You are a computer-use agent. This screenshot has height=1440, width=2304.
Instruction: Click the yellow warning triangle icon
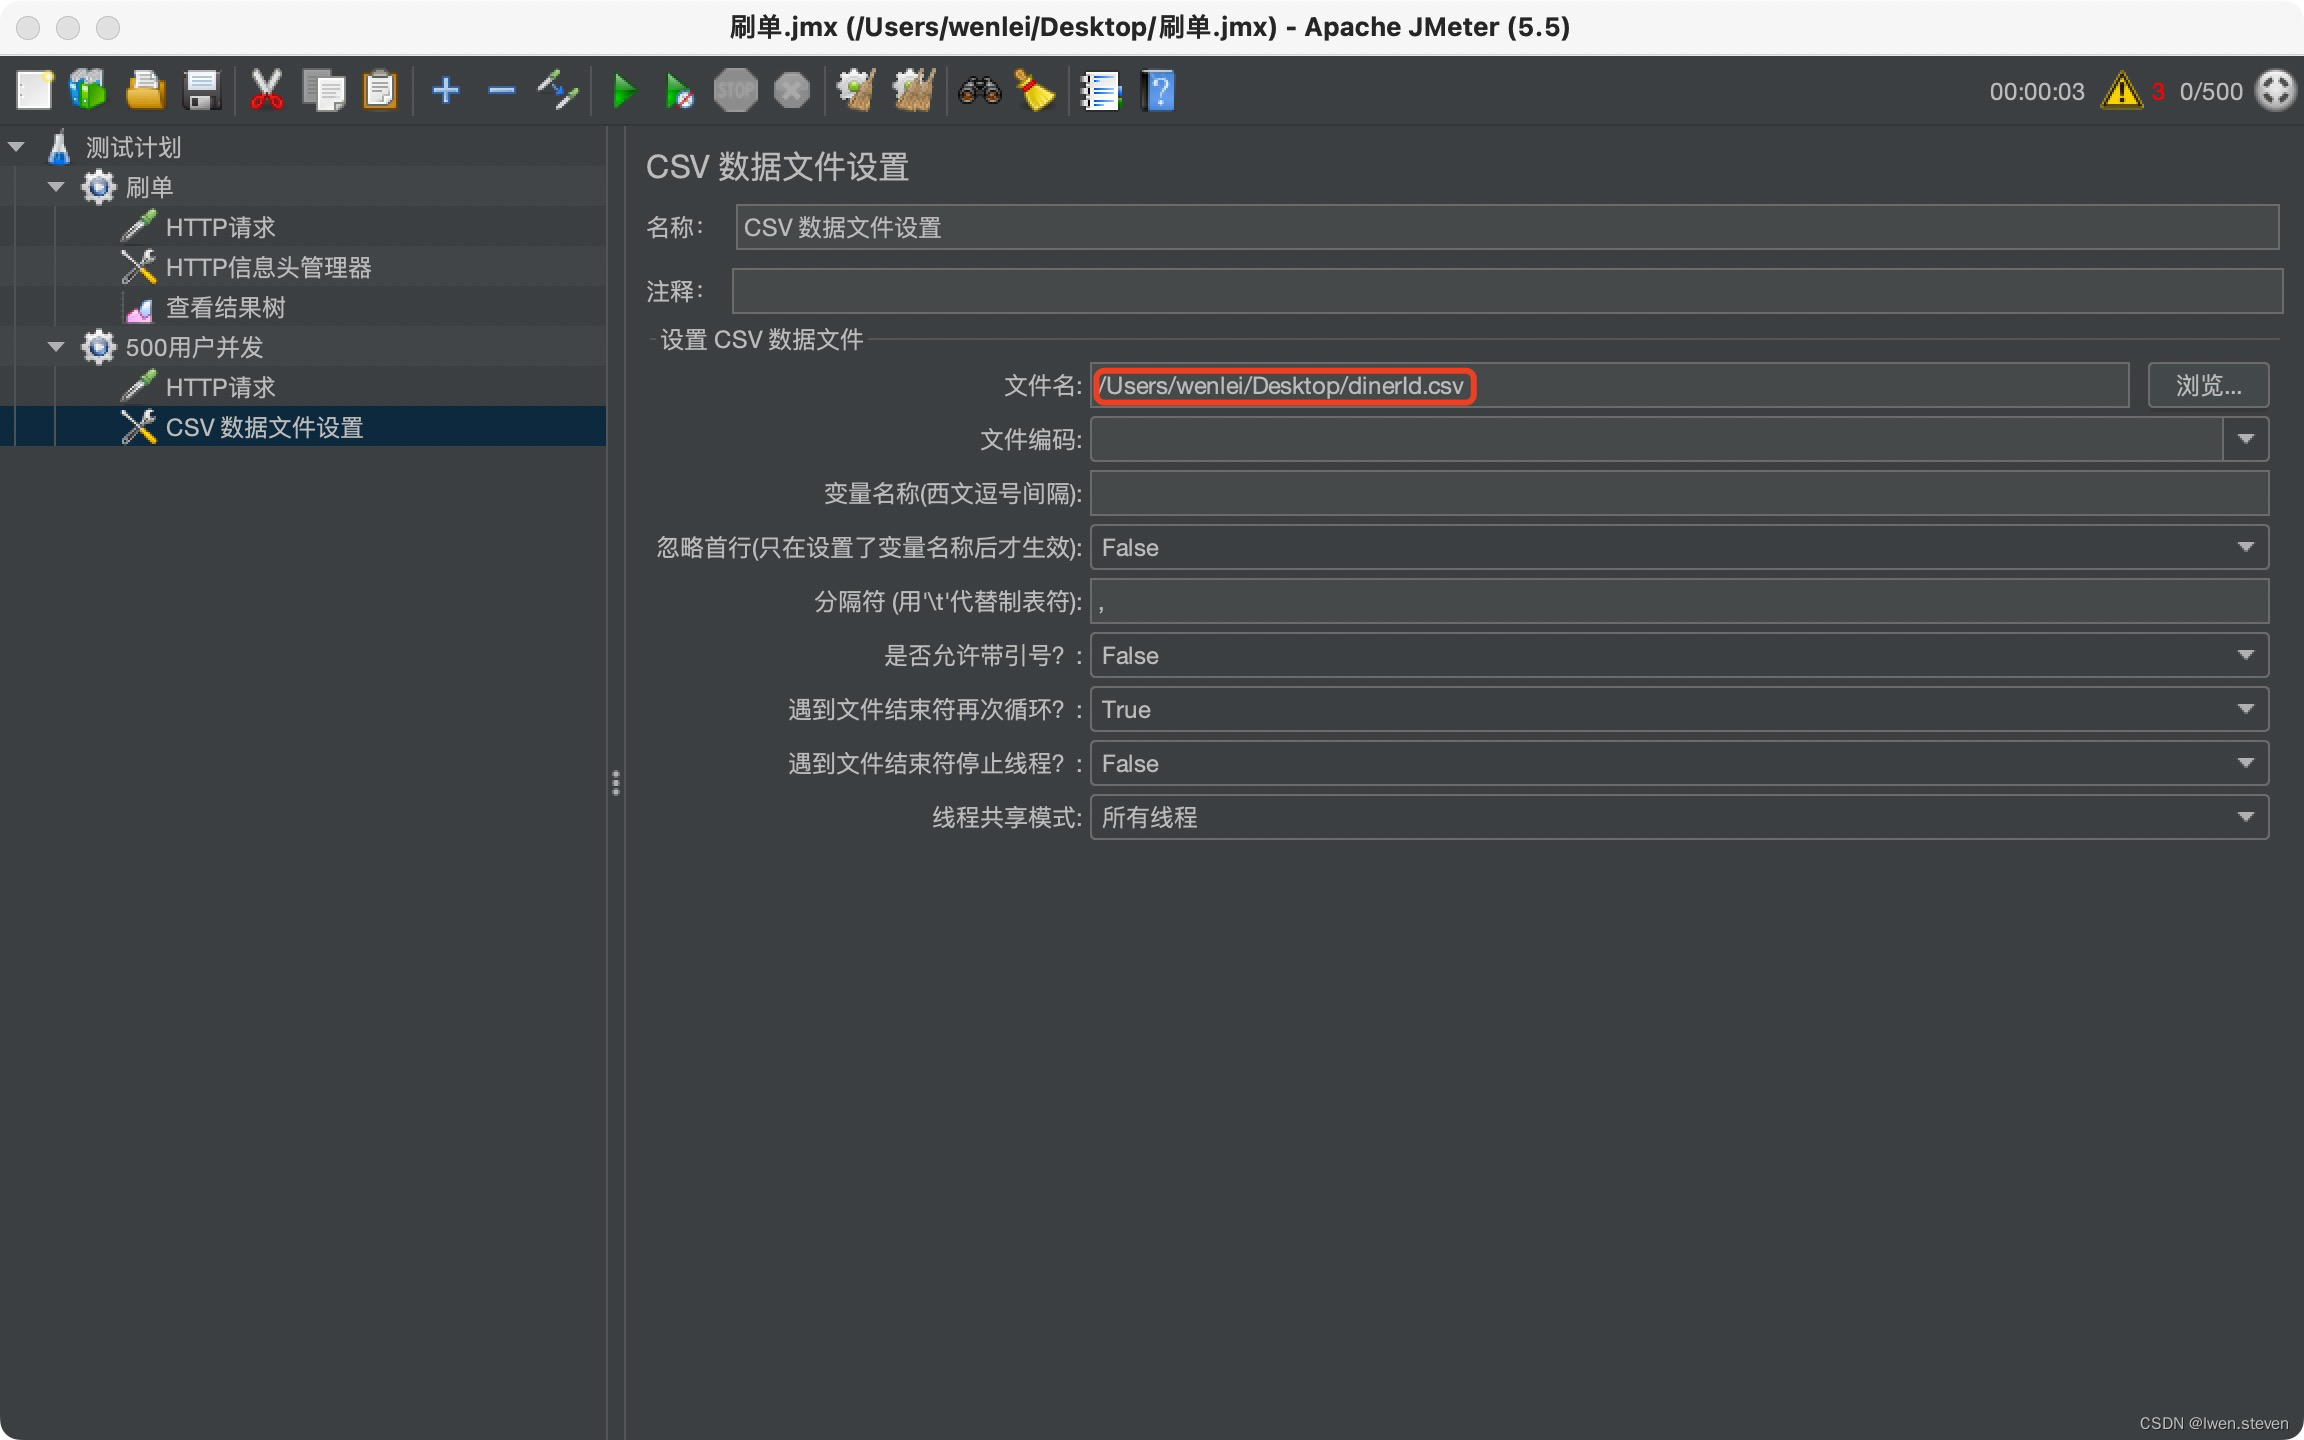[2120, 91]
